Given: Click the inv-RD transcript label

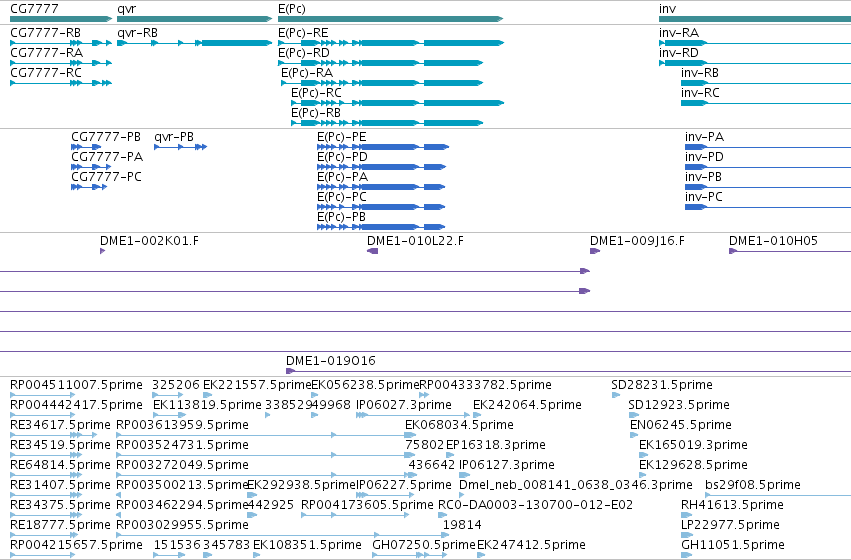Looking at the screenshot, I should coord(679,53).
